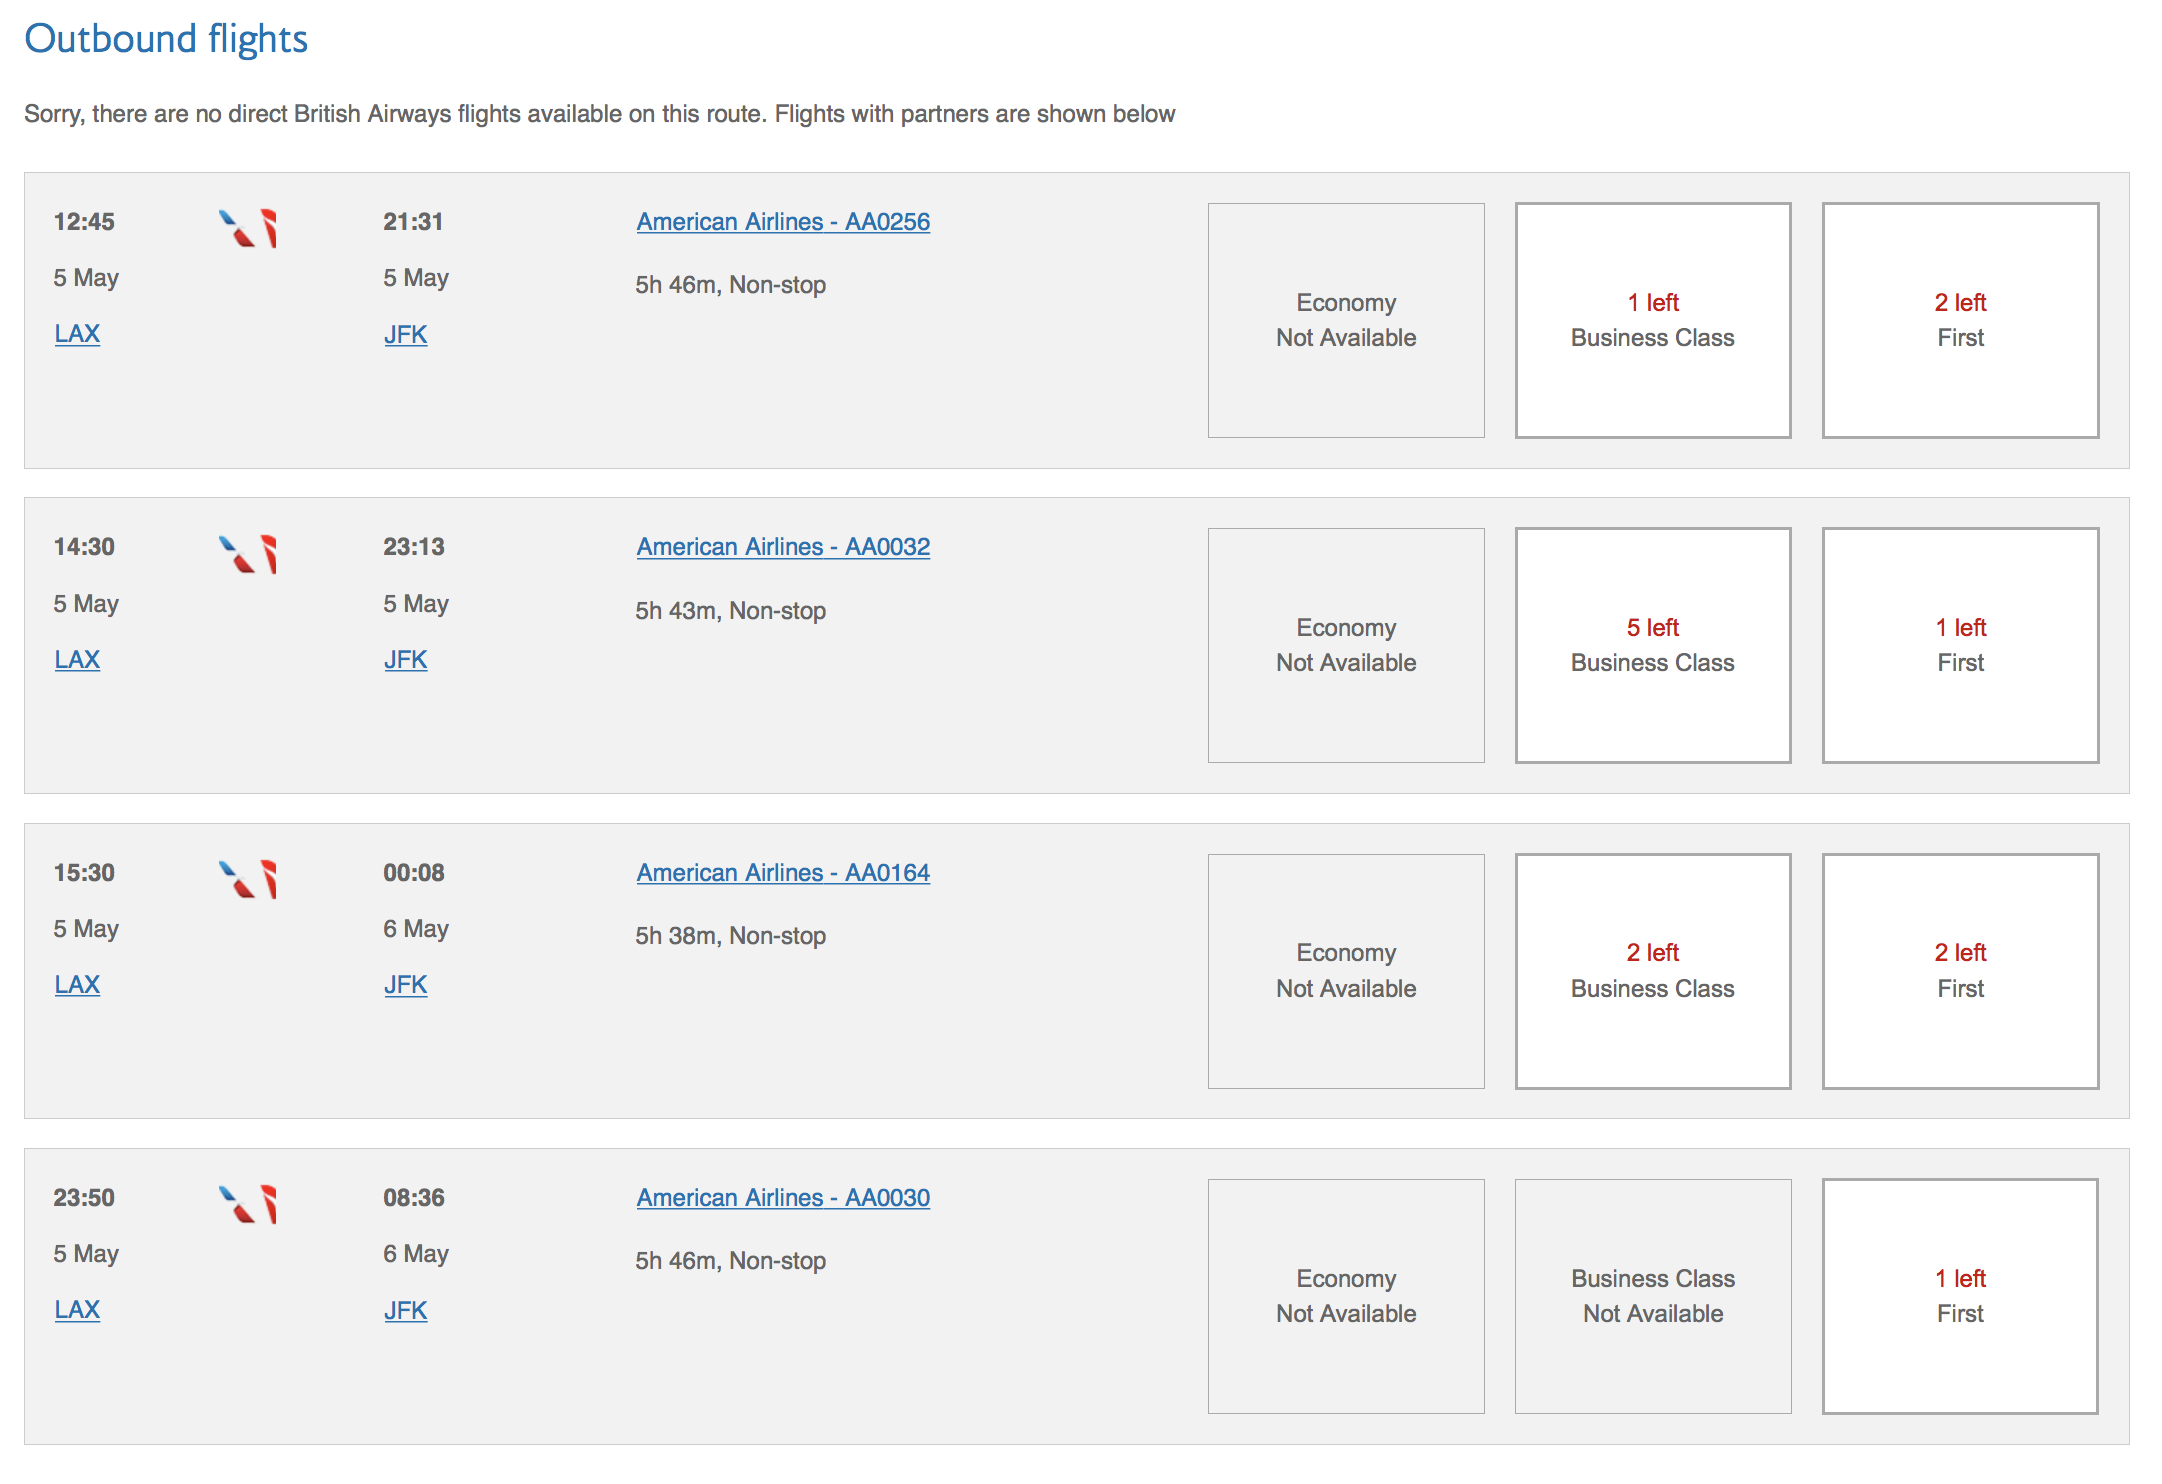Click Economy Not Available box for AA0256
The width and height of the screenshot is (2162, 1484).
pos(1346,320)
